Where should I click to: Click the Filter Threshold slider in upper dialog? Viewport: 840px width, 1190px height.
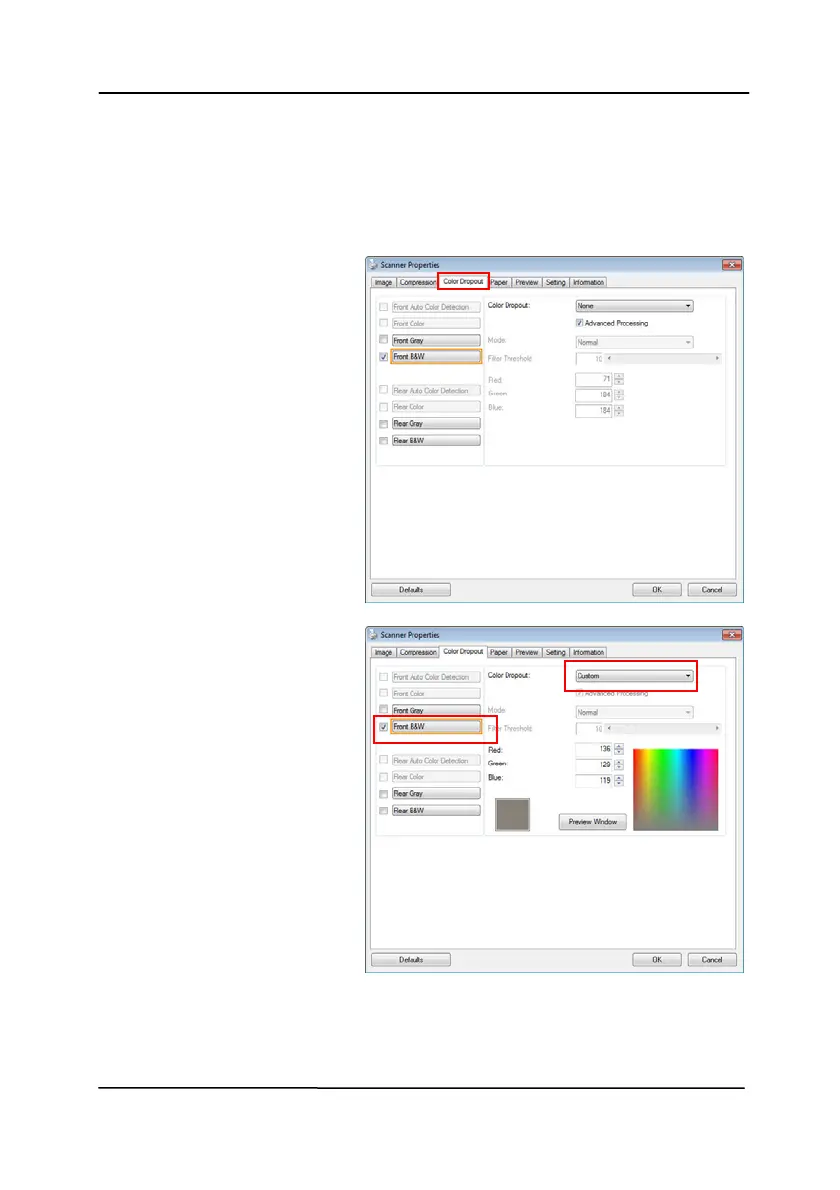pos(663,358)
